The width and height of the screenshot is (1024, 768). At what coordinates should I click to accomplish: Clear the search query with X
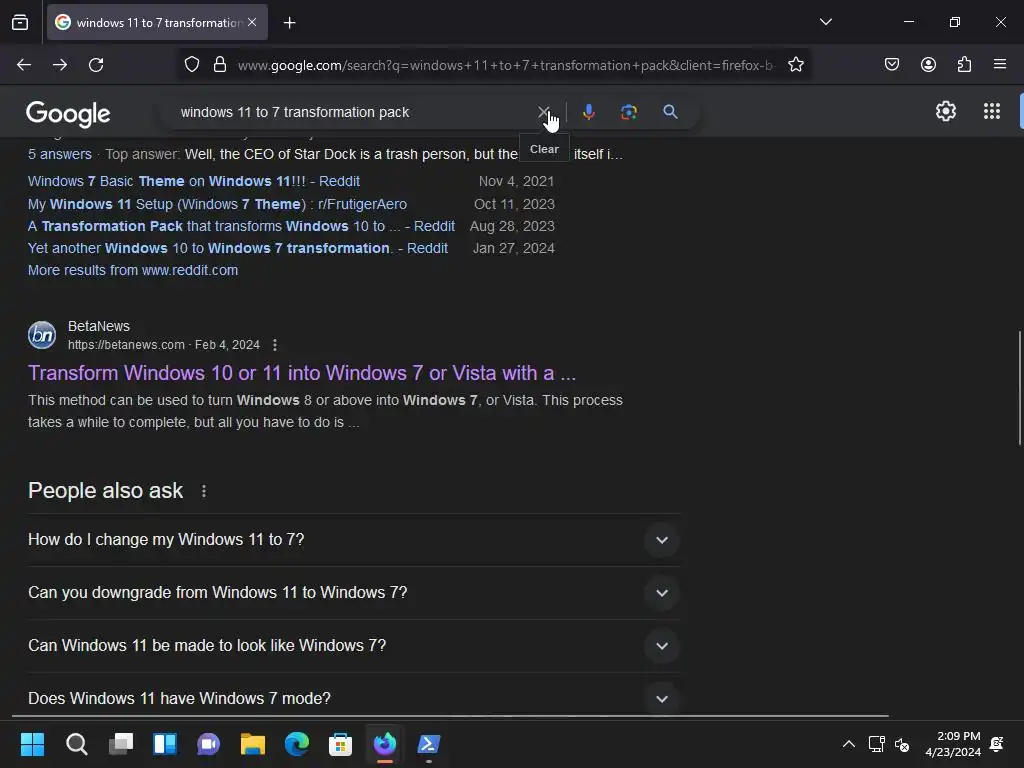tap(543, 112)
